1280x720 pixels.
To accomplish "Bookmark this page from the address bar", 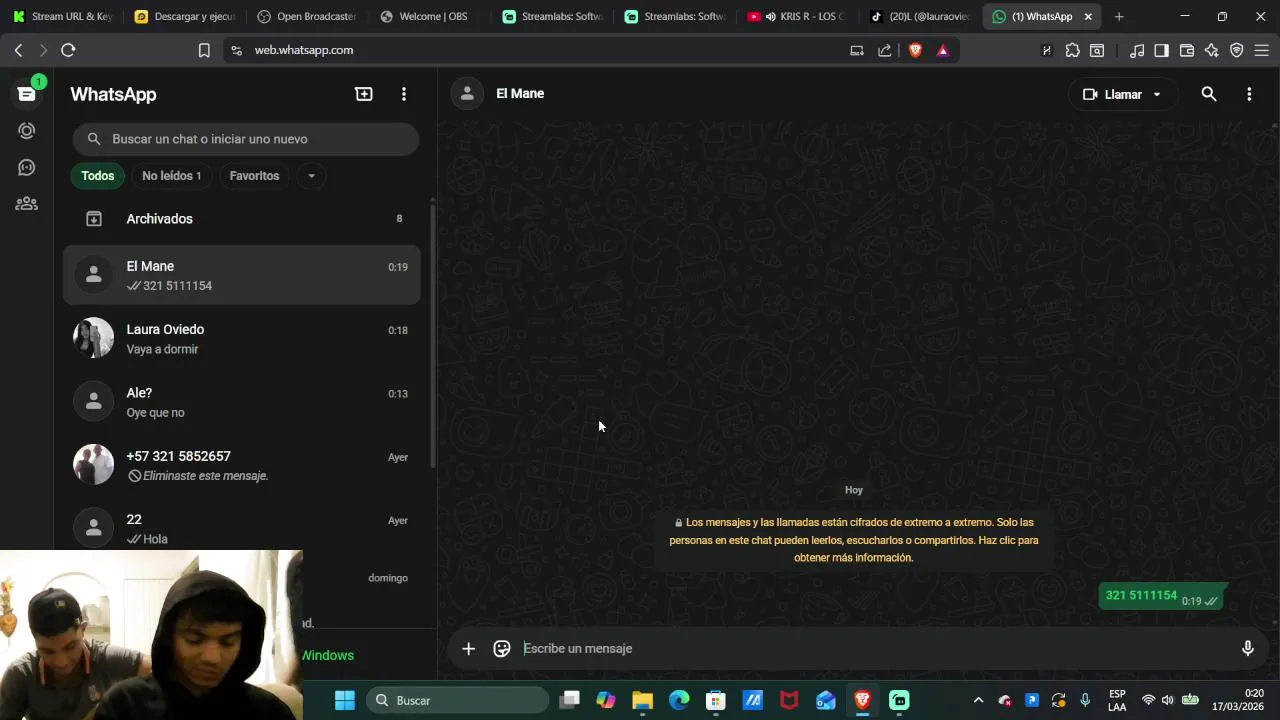I will (204, 50).
